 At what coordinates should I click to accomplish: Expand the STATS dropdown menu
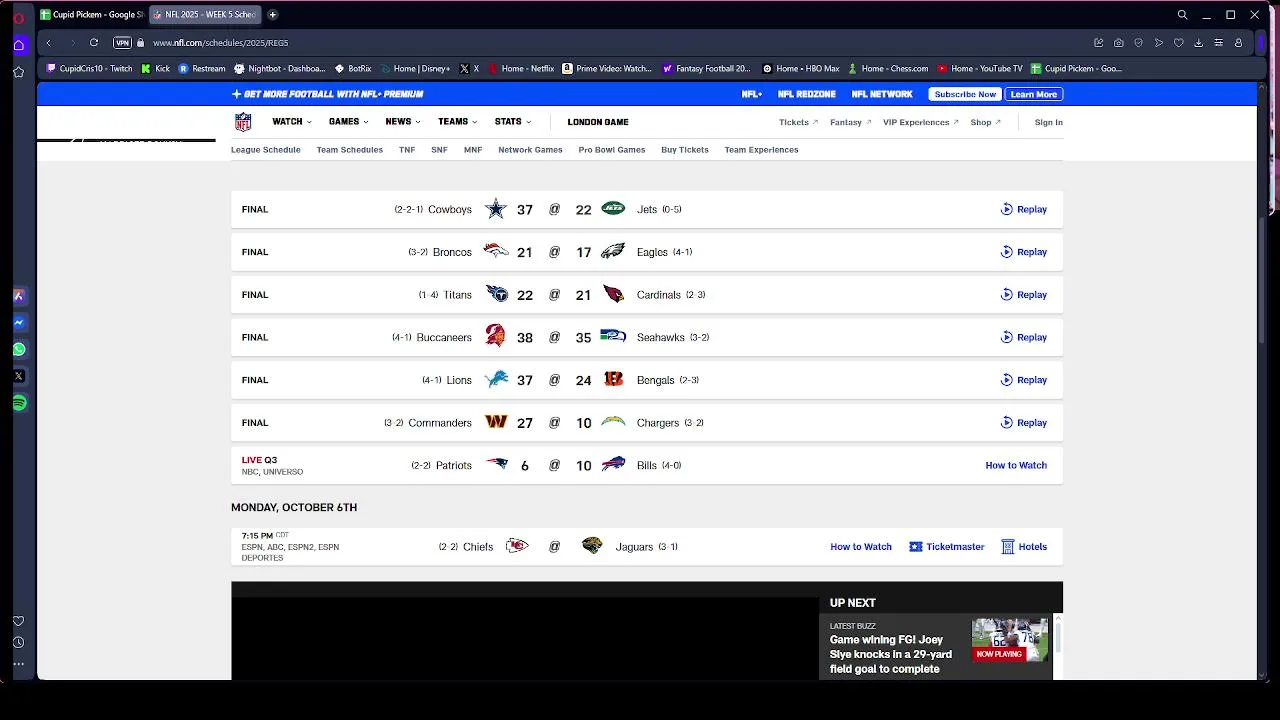coord(512,122)
